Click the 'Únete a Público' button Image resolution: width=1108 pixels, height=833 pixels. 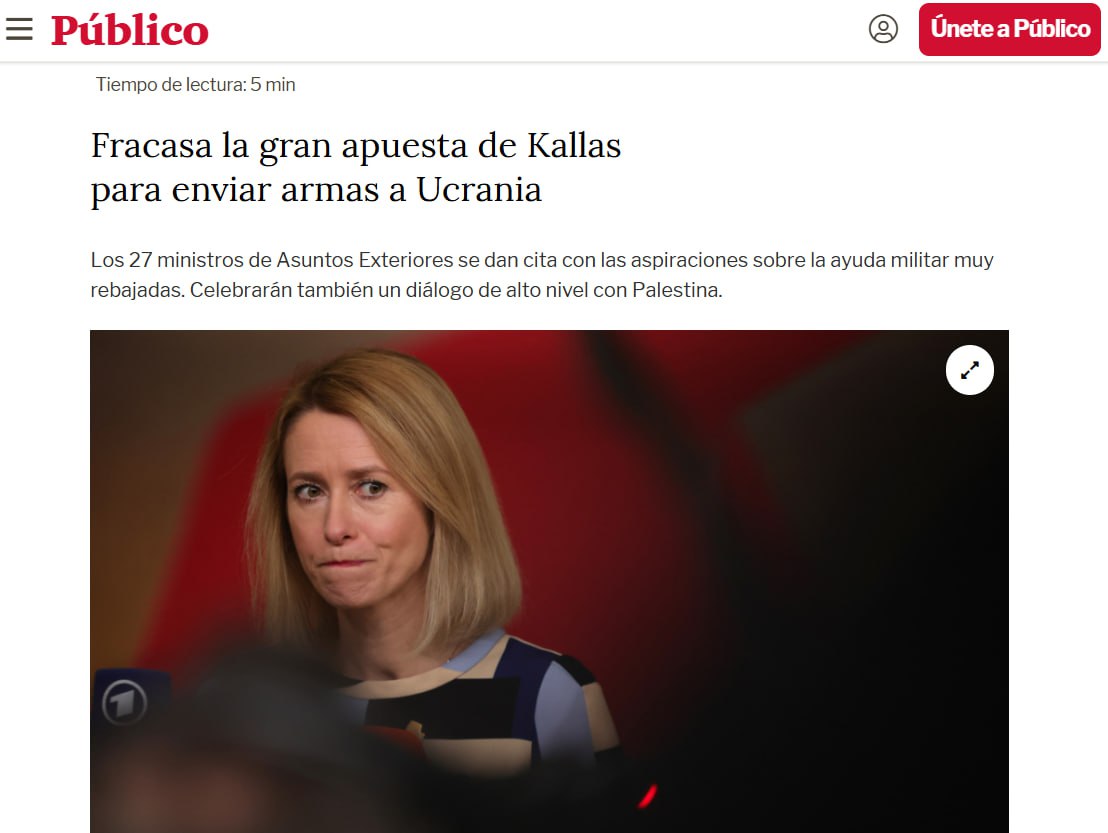pyautogui.click(x=1009, y=29)
